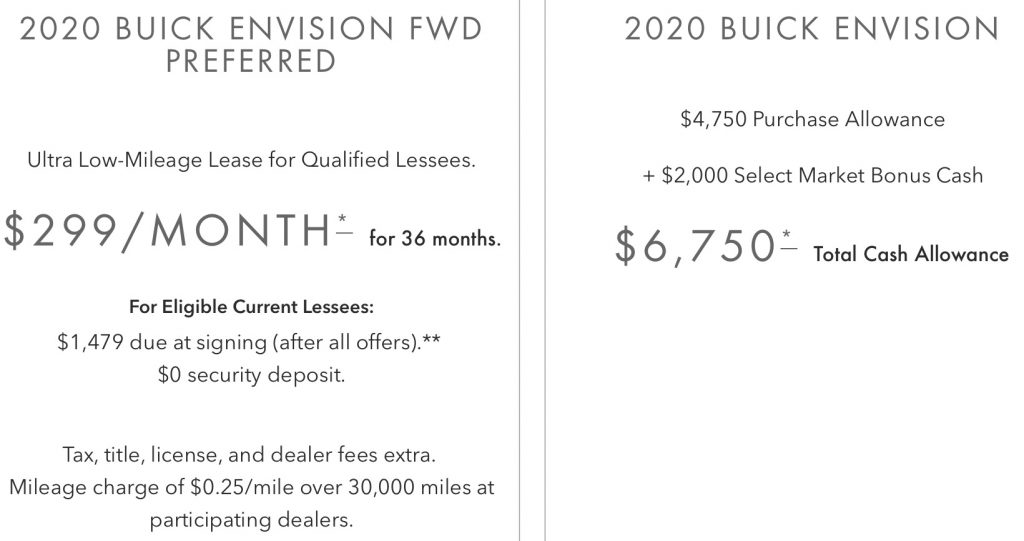The width and height of the screenshot is (1024, 541).
Task: Click the $6,750 total amount
Action: [x=696, y=246]
